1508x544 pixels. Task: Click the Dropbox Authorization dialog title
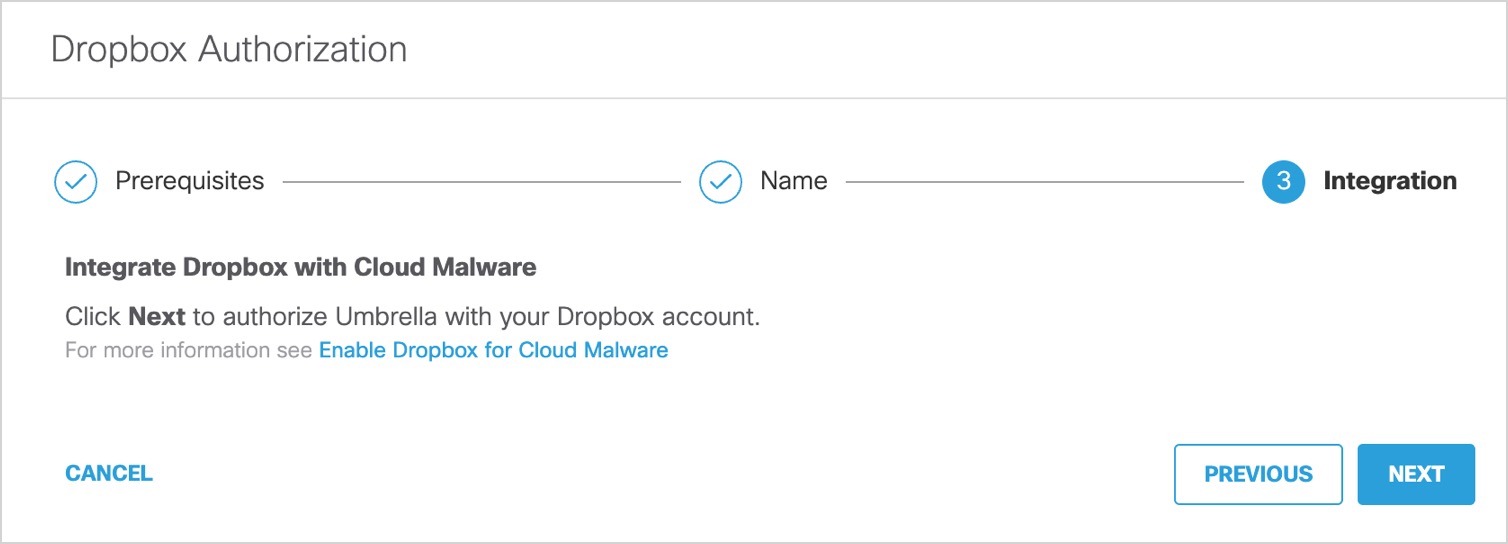pyautogui.click(x=229, y=49)
